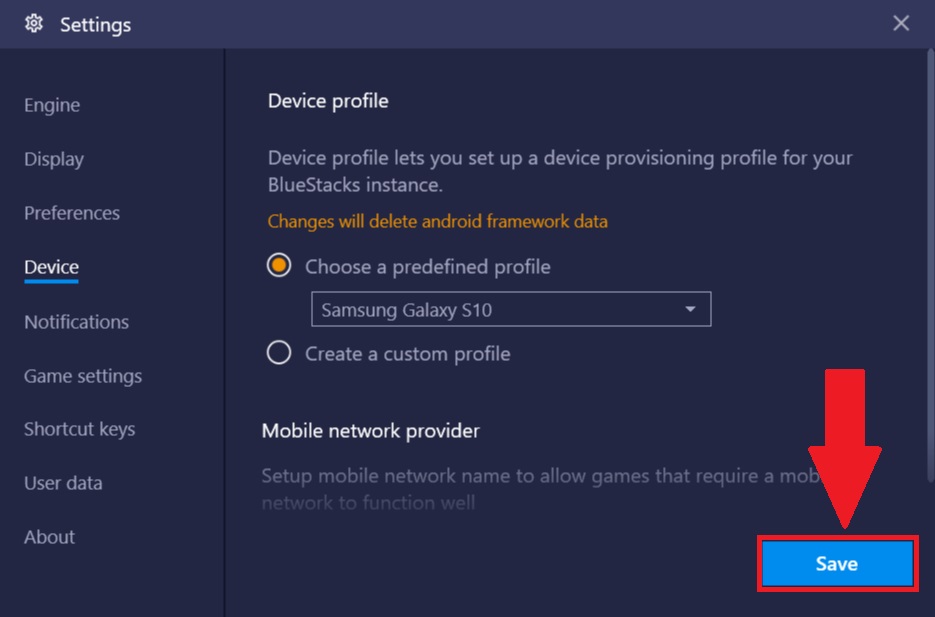Viewport: 935px width, 617px height.
Task: Open the Shortcut keys settings page
Action: pos(79,428)
